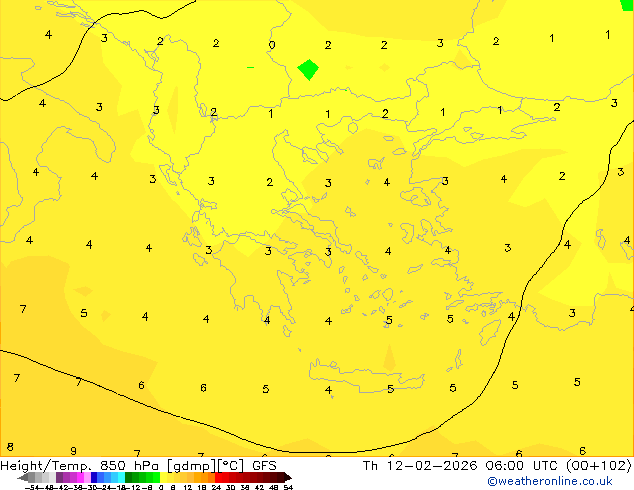Open the weatheronline.co.uk link
This screenshot has width=634, height=490.
pos(550,481)
